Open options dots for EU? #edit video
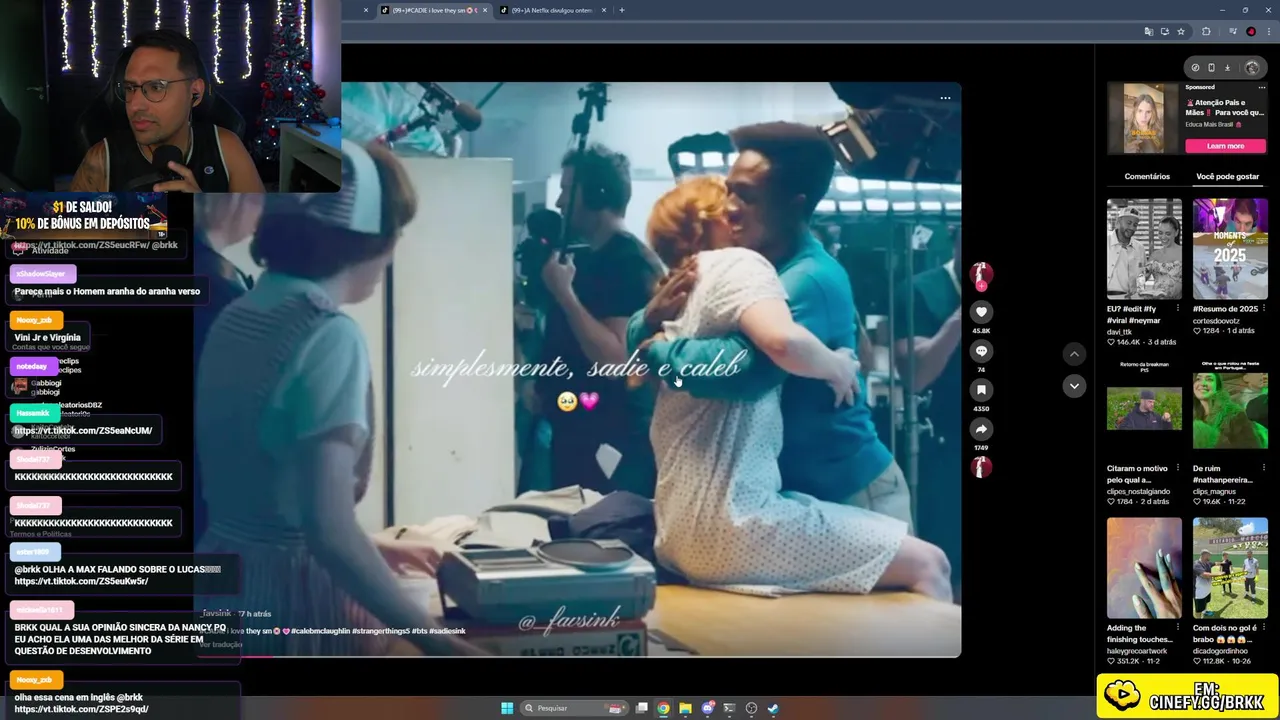 [1178, 309]
